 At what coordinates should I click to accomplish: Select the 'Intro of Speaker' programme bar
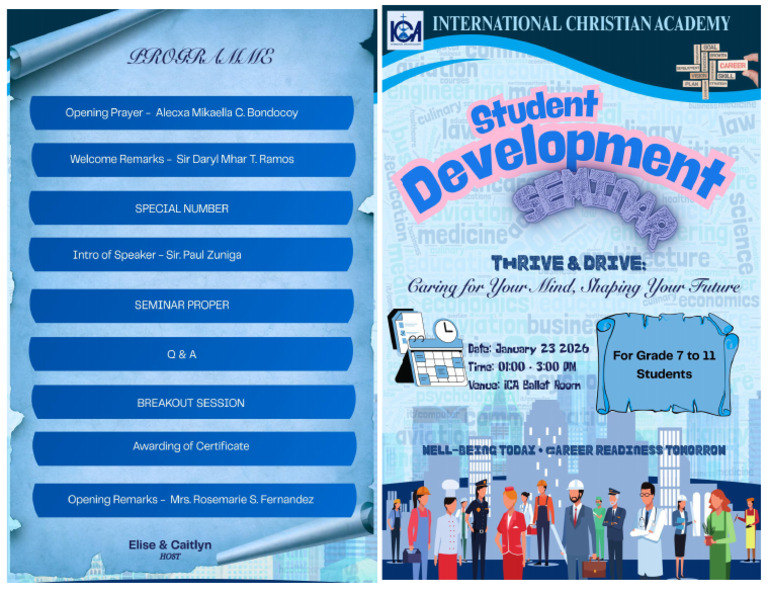pyautogui.click(x=191, y=255)
